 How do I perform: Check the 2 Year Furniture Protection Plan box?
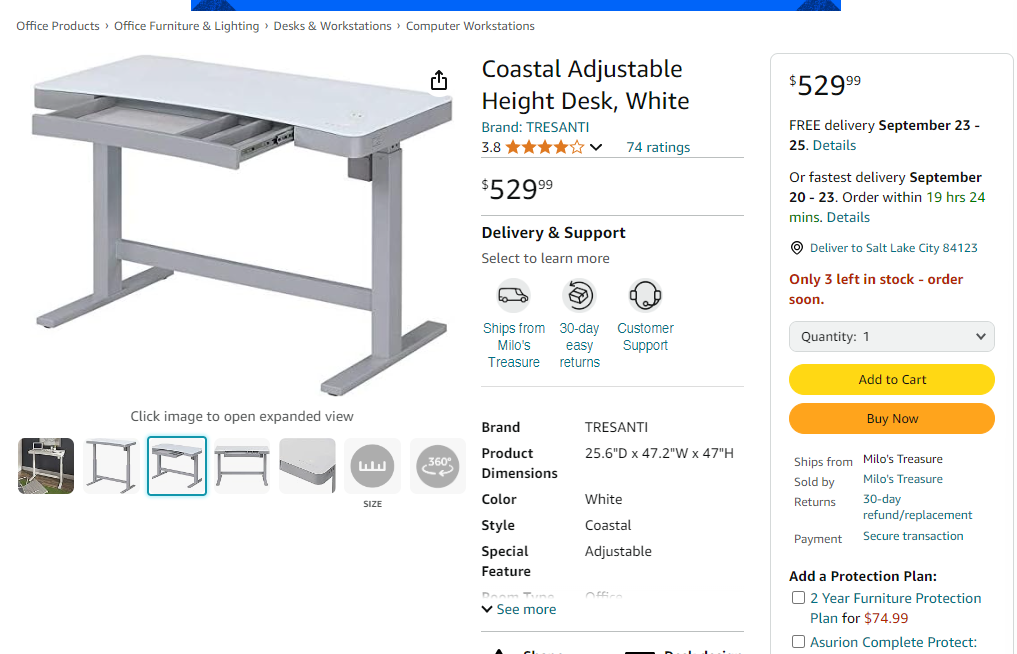798,597
